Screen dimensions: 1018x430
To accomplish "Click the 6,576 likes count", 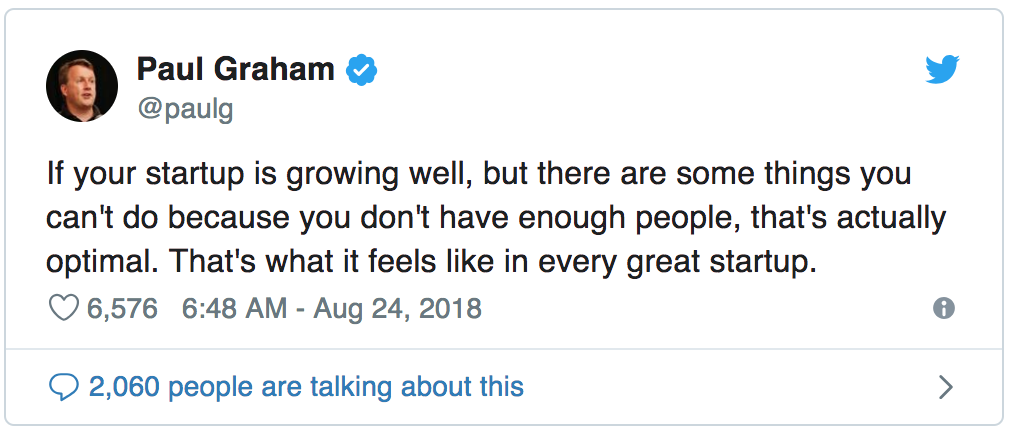I will (122, 308).
